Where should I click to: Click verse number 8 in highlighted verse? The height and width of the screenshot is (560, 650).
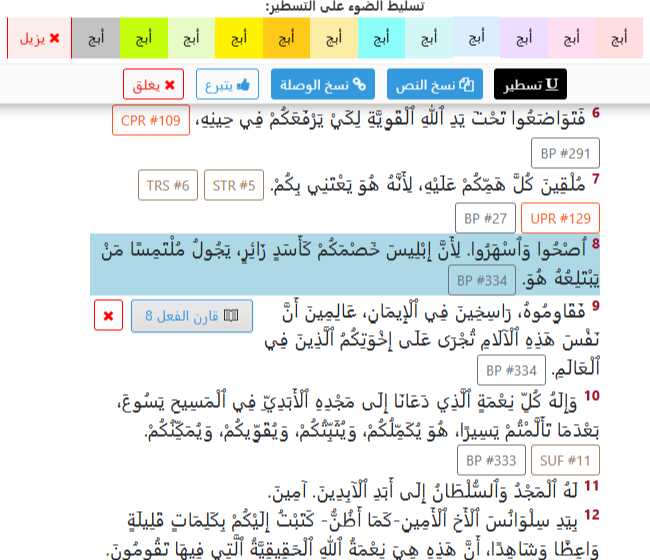[x=596, y=243]
